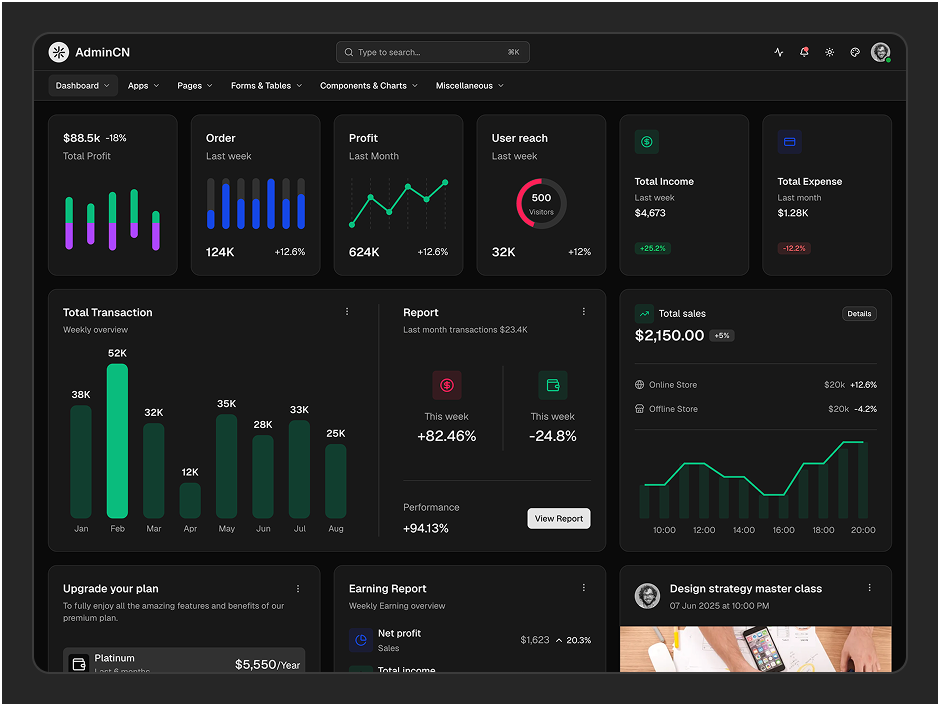
Task: Click the highlighted Feb 52K bar
Action: click(x=118, y=441)
